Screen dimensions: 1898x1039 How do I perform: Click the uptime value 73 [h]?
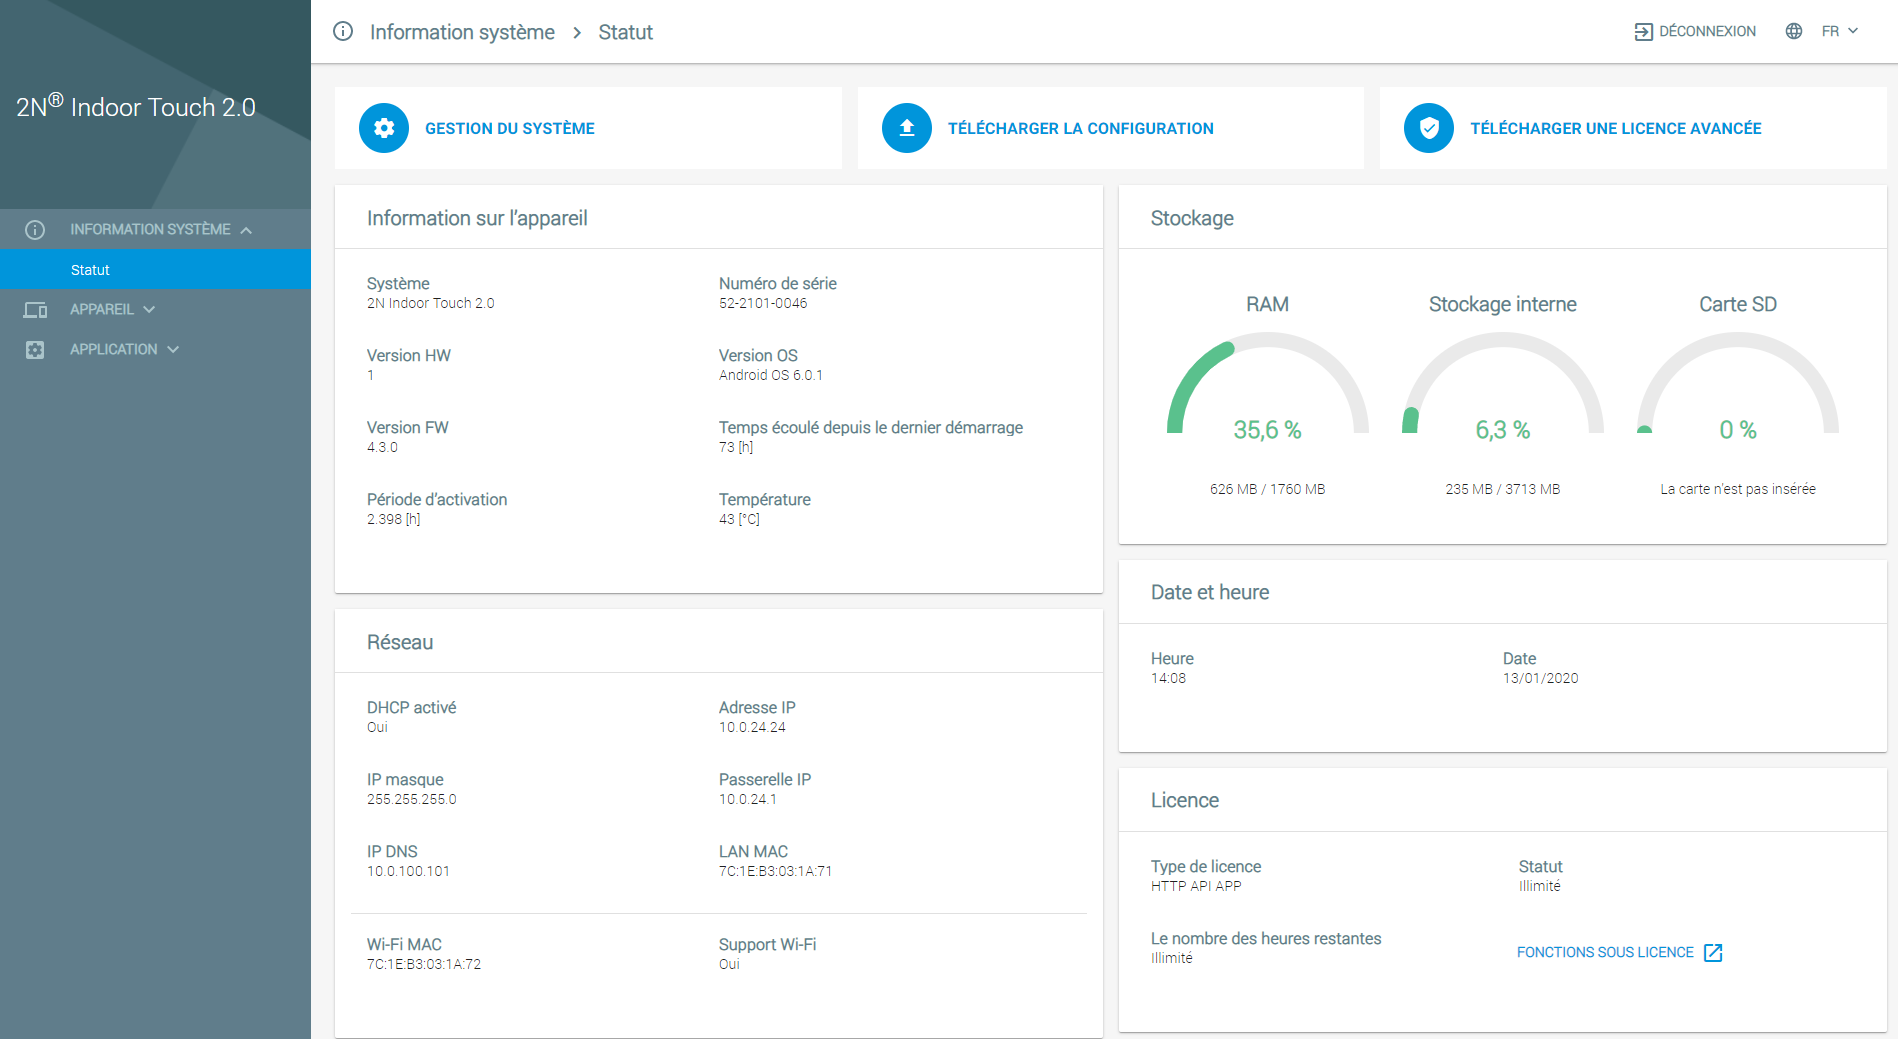click(x=736, y=447)
